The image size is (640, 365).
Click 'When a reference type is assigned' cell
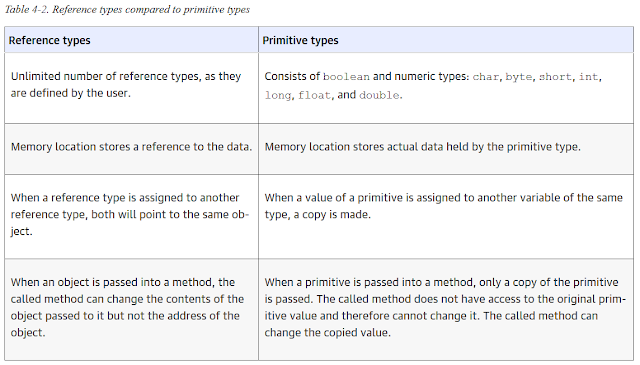click(x=131, y=217)
